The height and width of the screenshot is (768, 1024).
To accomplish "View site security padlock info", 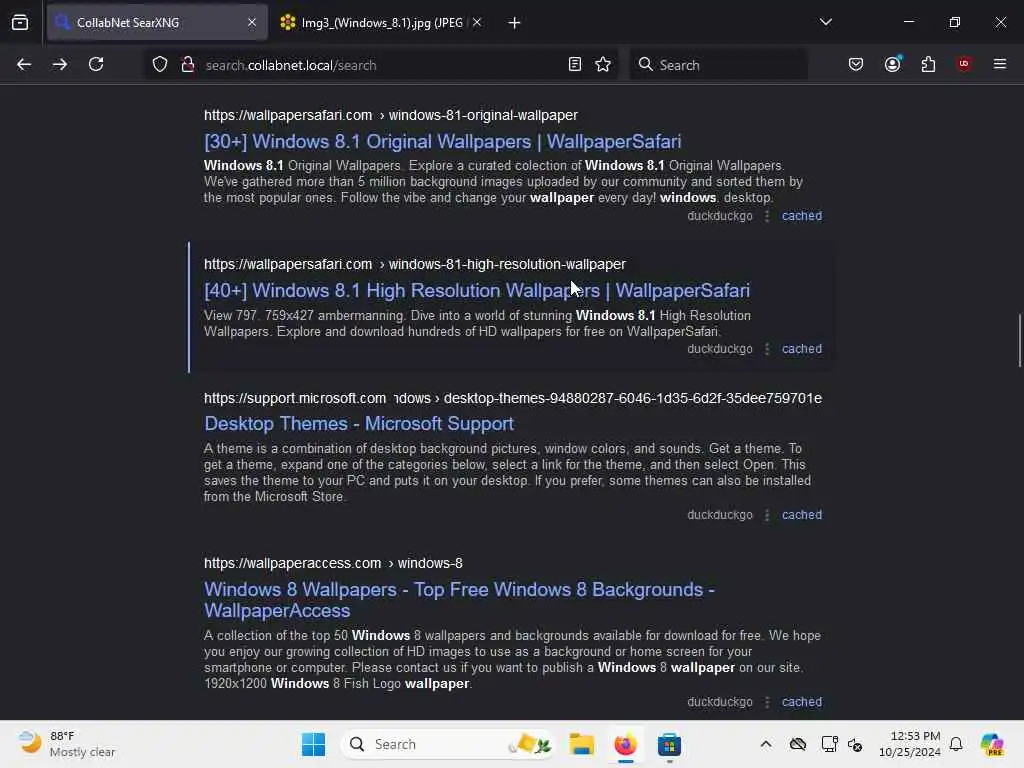I will click(x=188, y=65).
